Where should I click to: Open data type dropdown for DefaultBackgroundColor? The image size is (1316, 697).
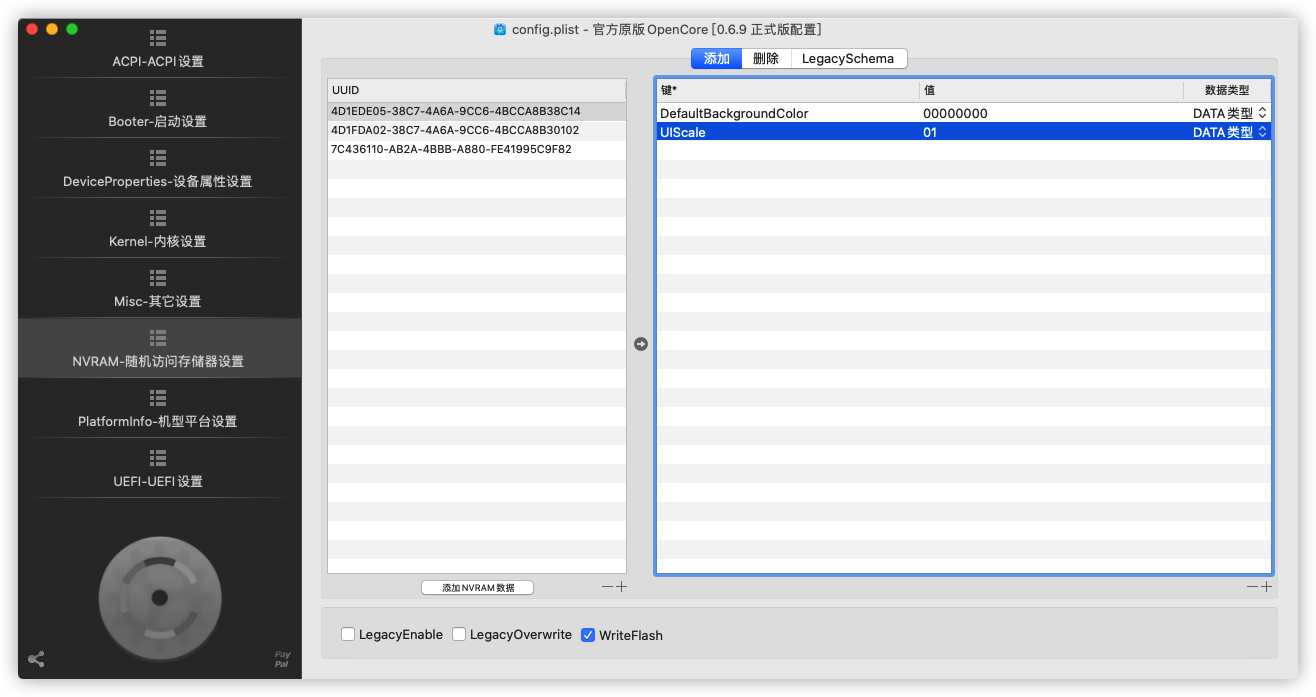[x=1230, y=113]
